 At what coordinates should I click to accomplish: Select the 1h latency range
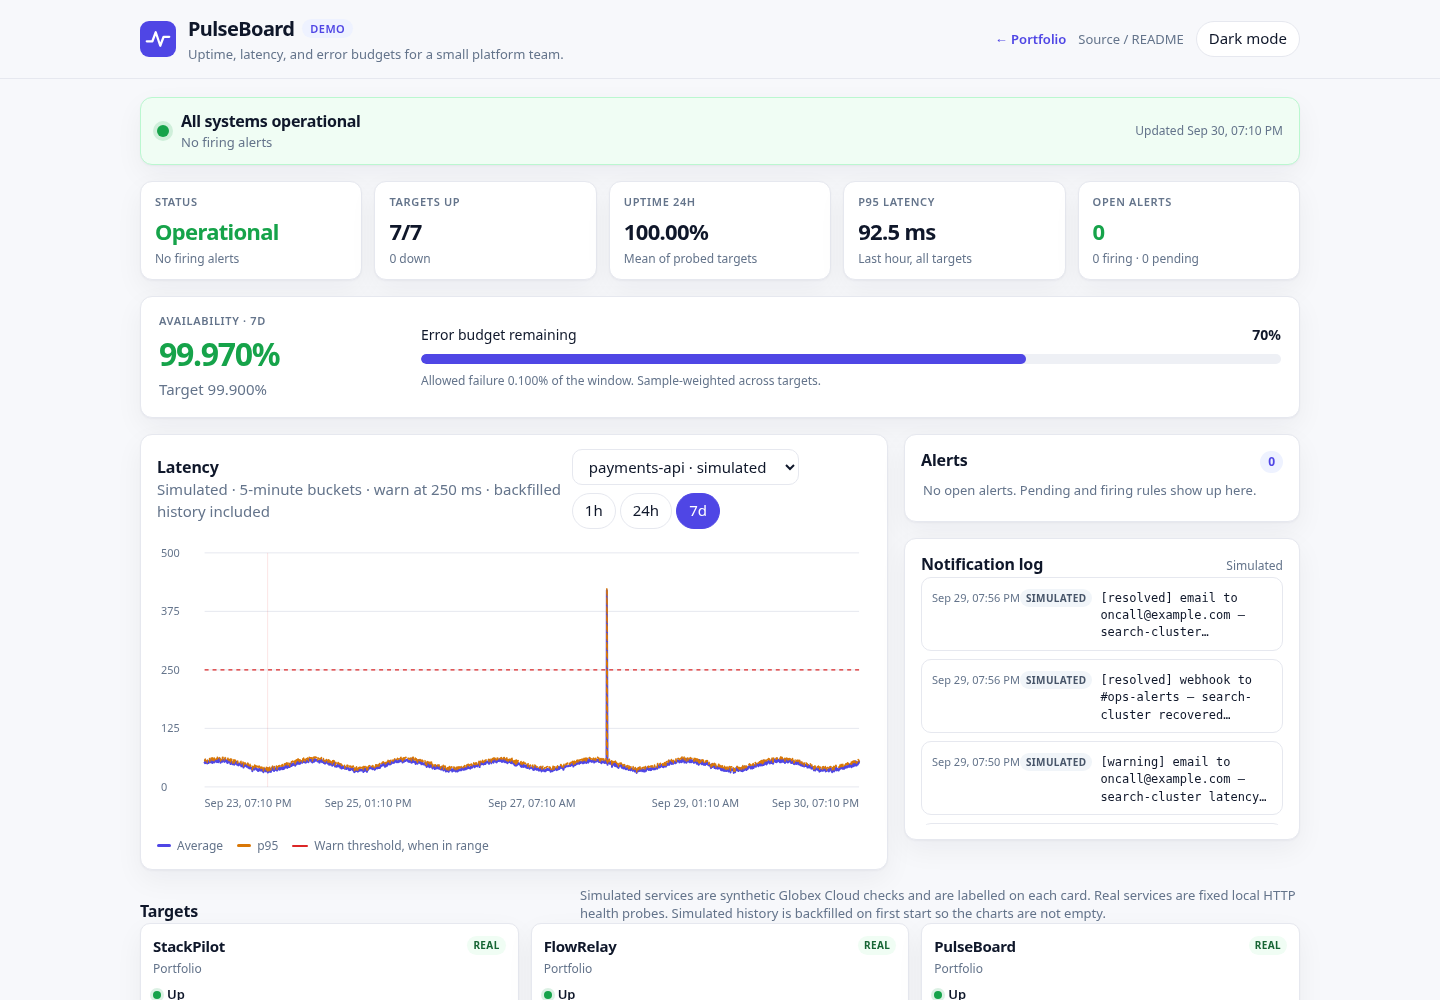click(594, 511)
